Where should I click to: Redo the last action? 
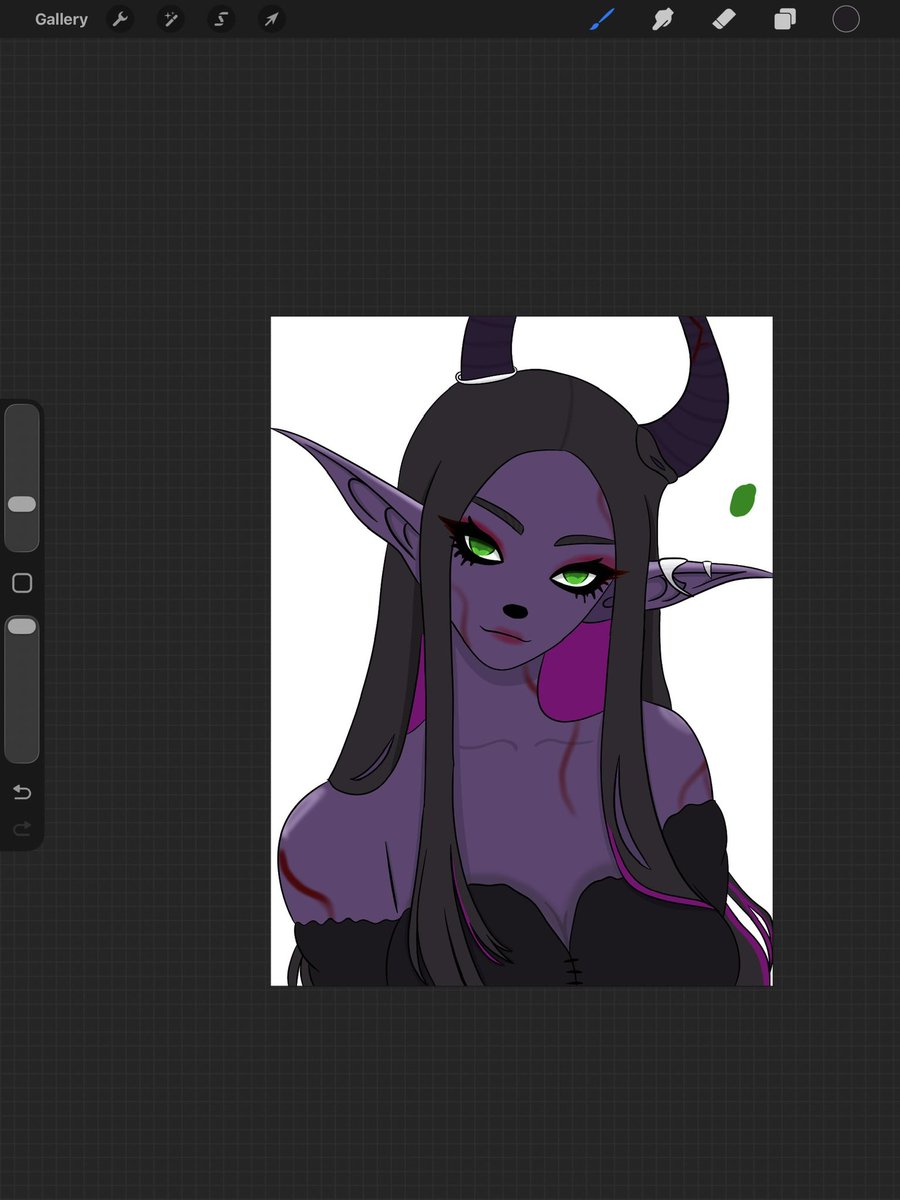22,829
